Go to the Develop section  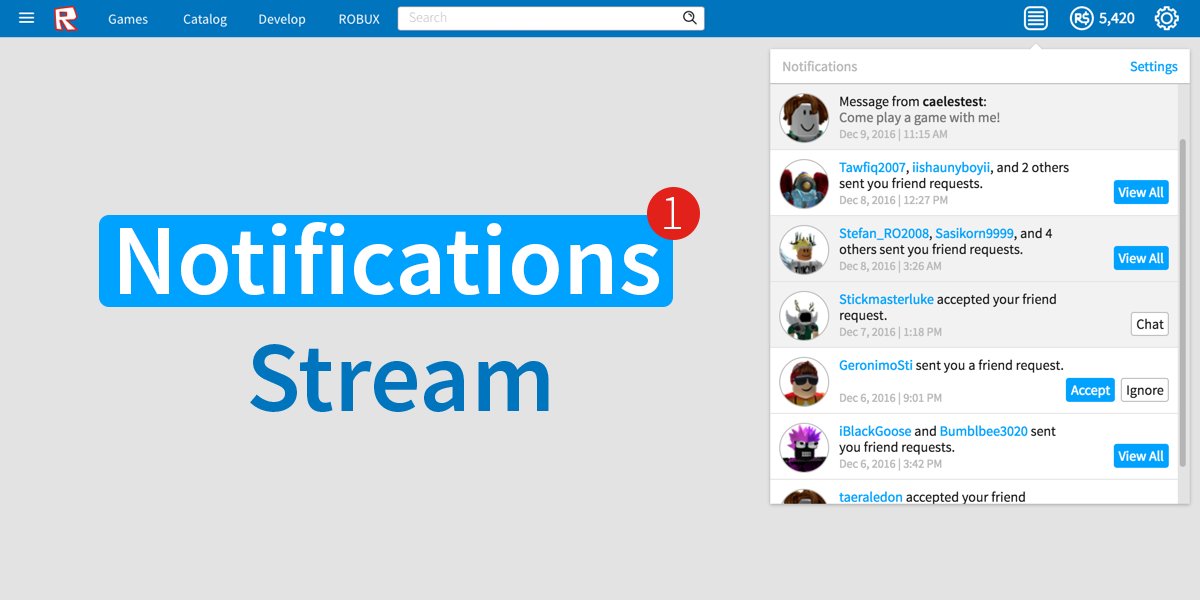click(282, 19)
